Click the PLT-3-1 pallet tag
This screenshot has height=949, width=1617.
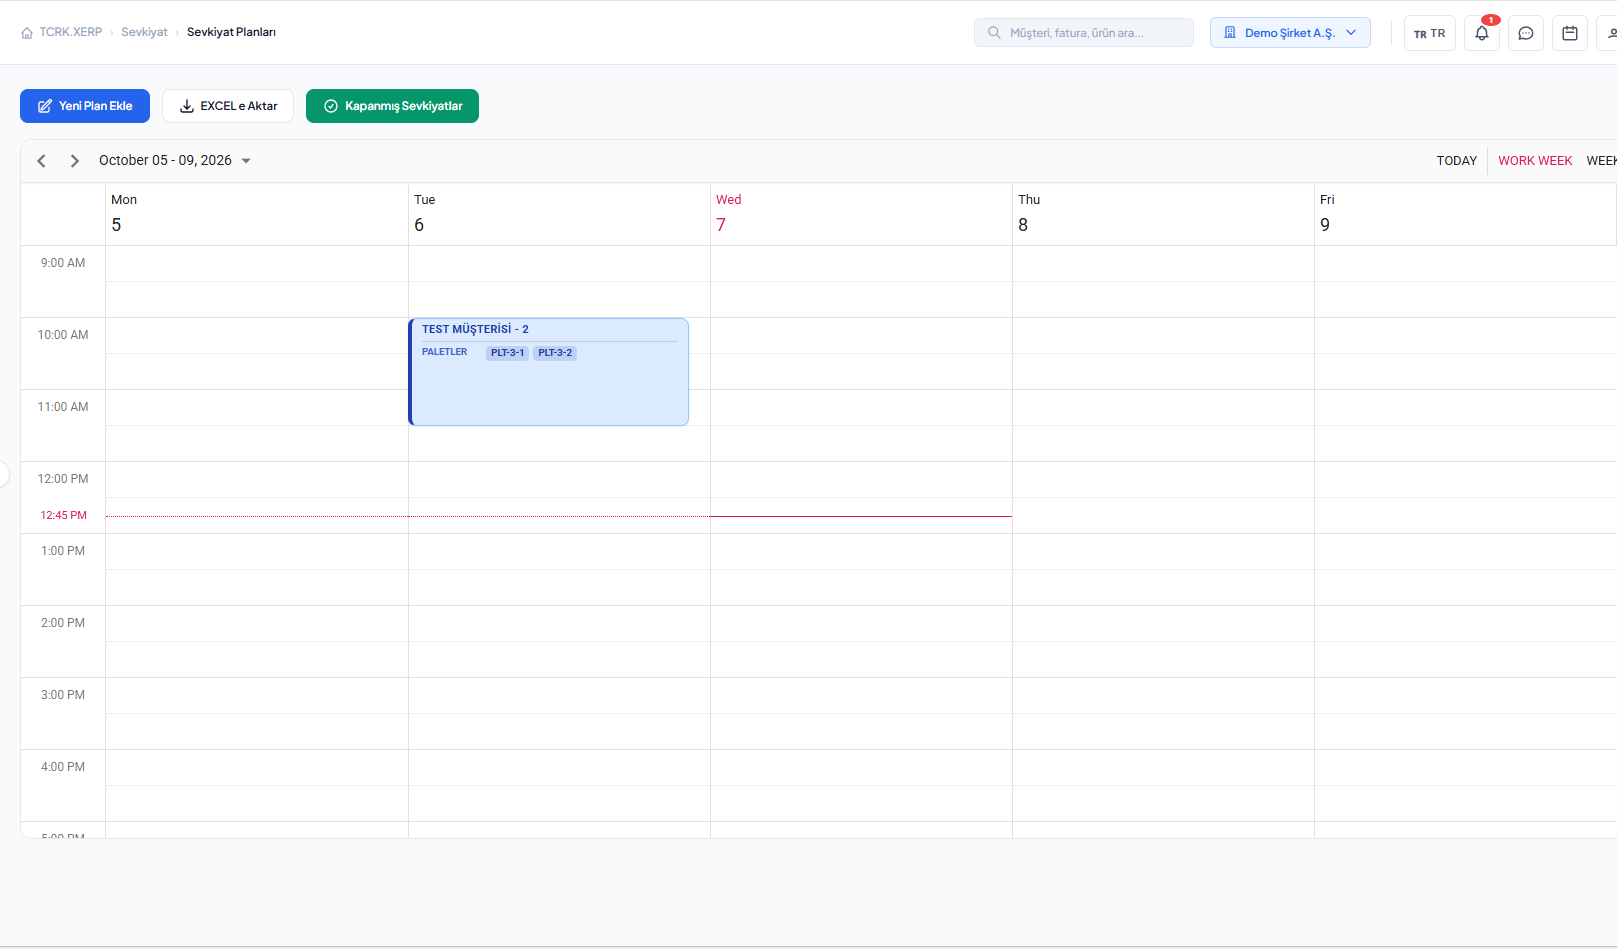click(x=507, y=353)
